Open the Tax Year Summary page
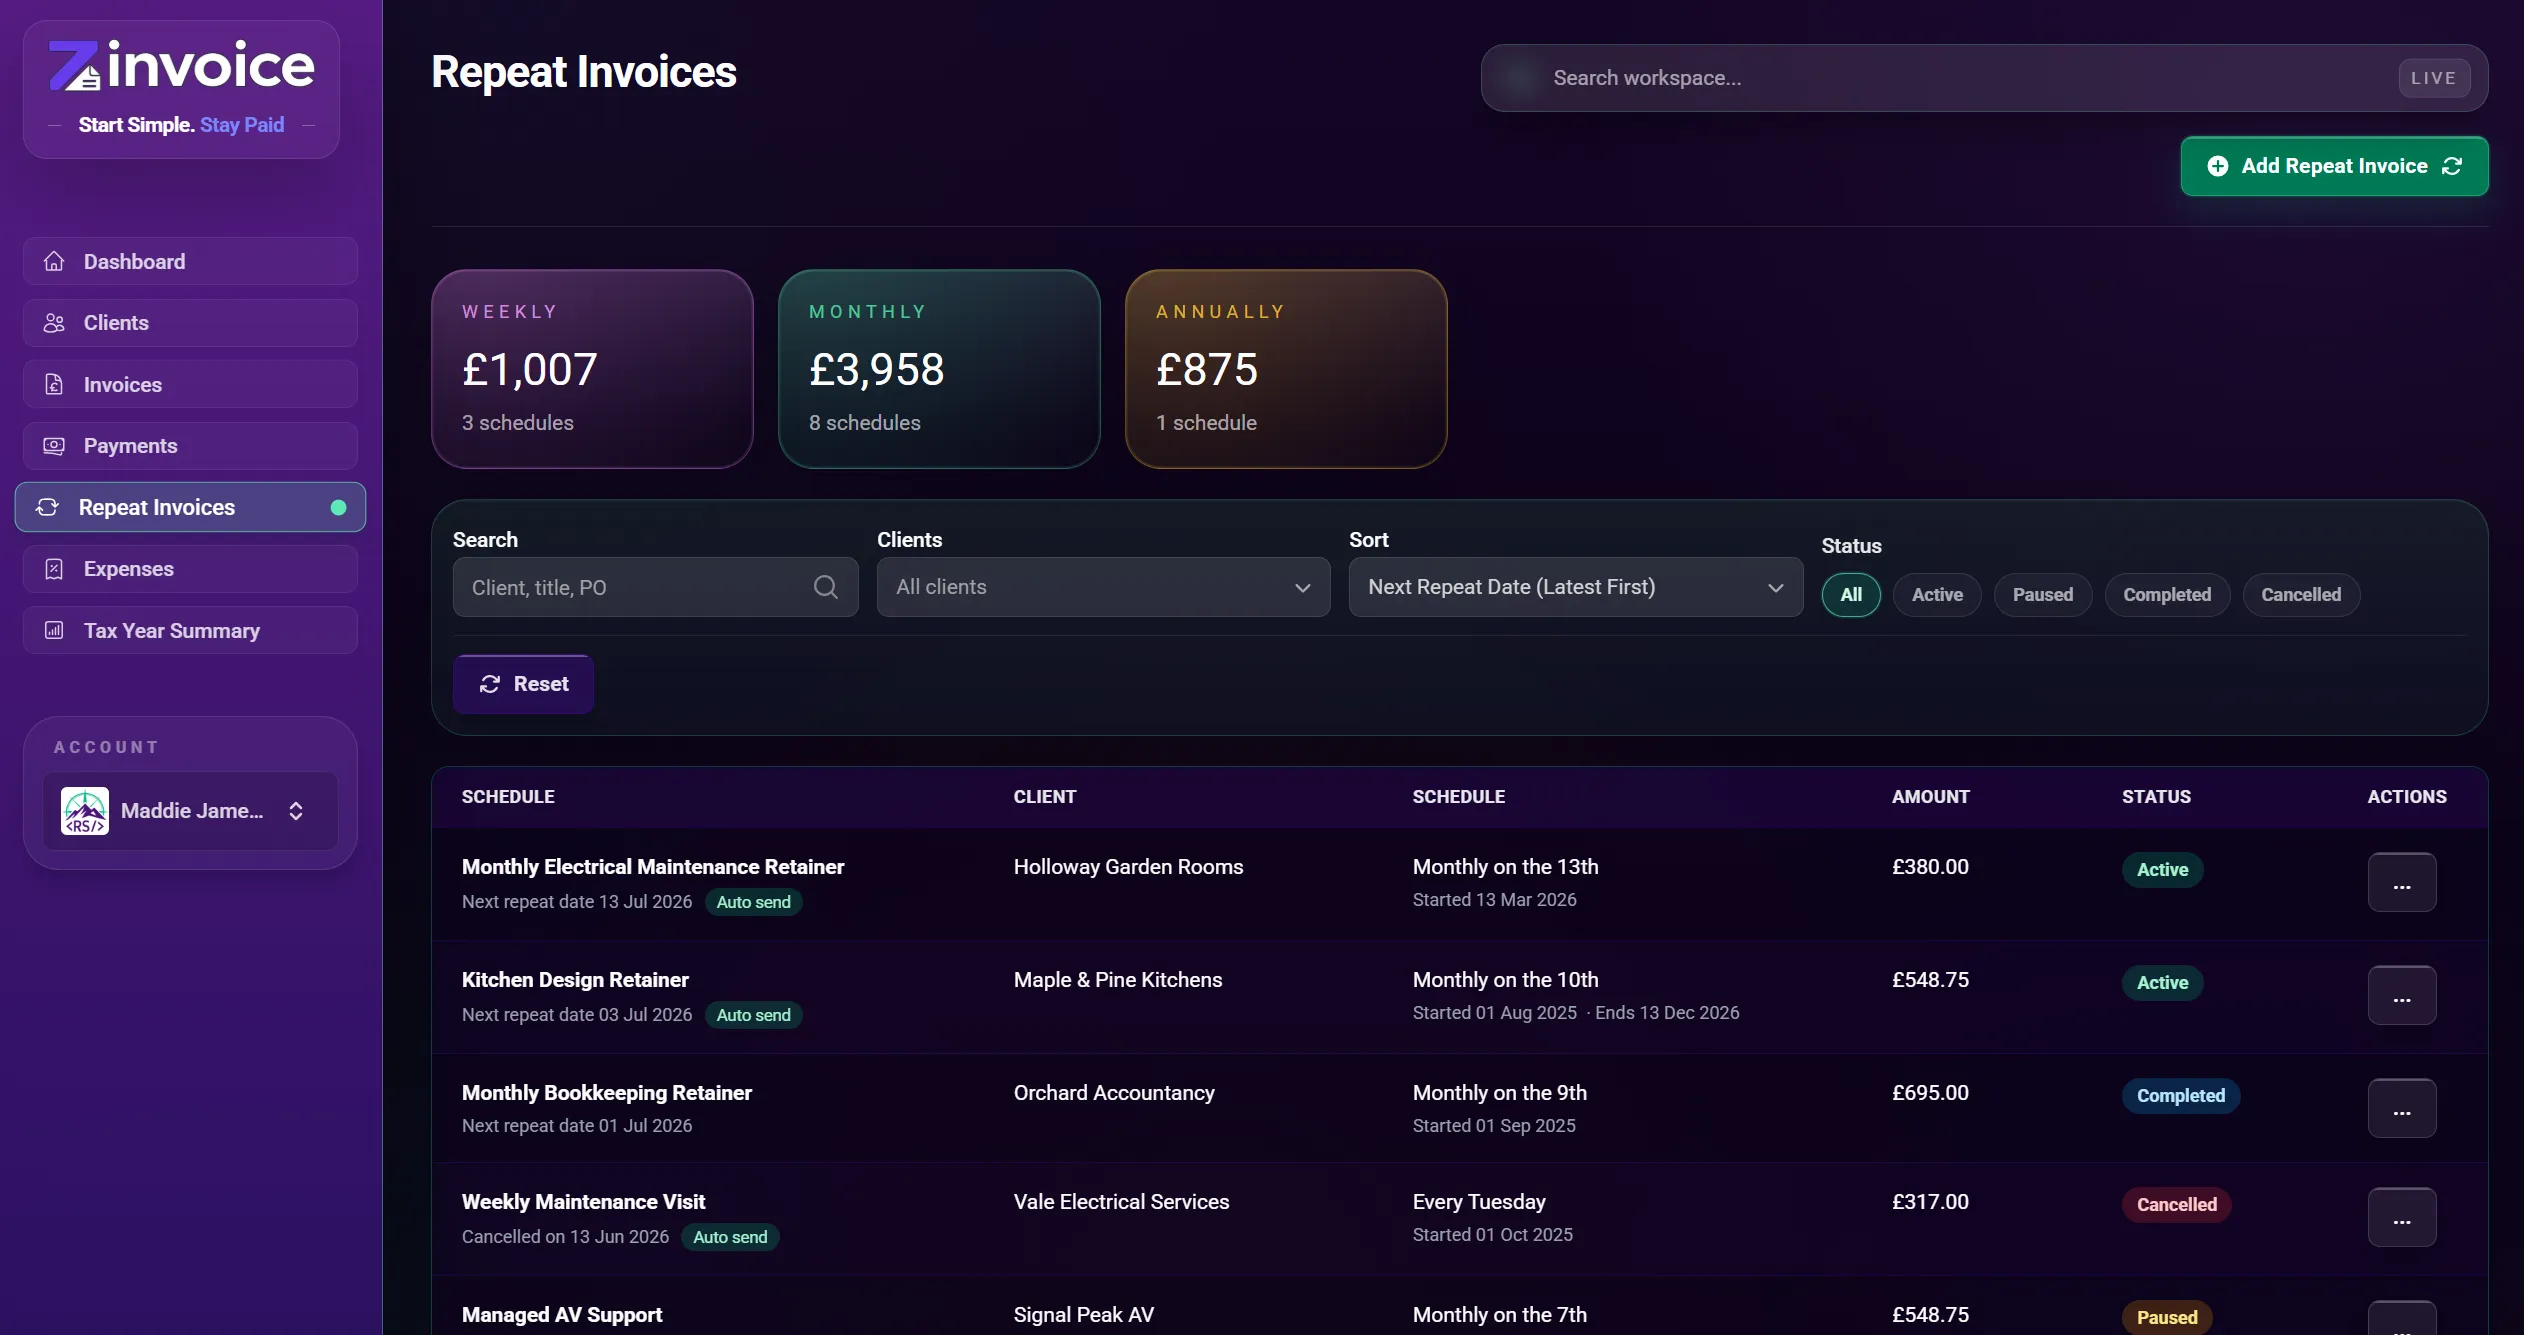The height and width of the screenshot is (1335, 2524). click(190, 630)
